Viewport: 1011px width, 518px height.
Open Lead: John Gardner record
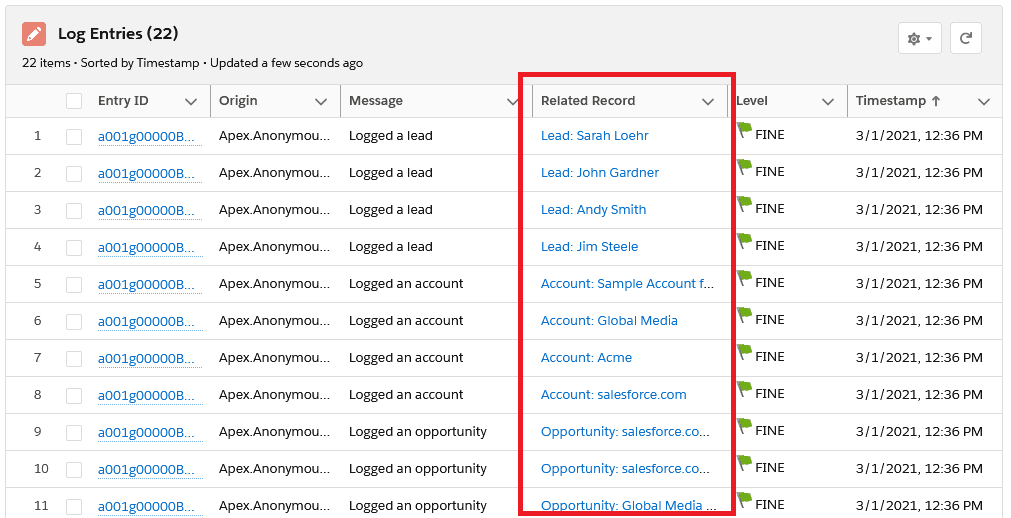[600, 172]
